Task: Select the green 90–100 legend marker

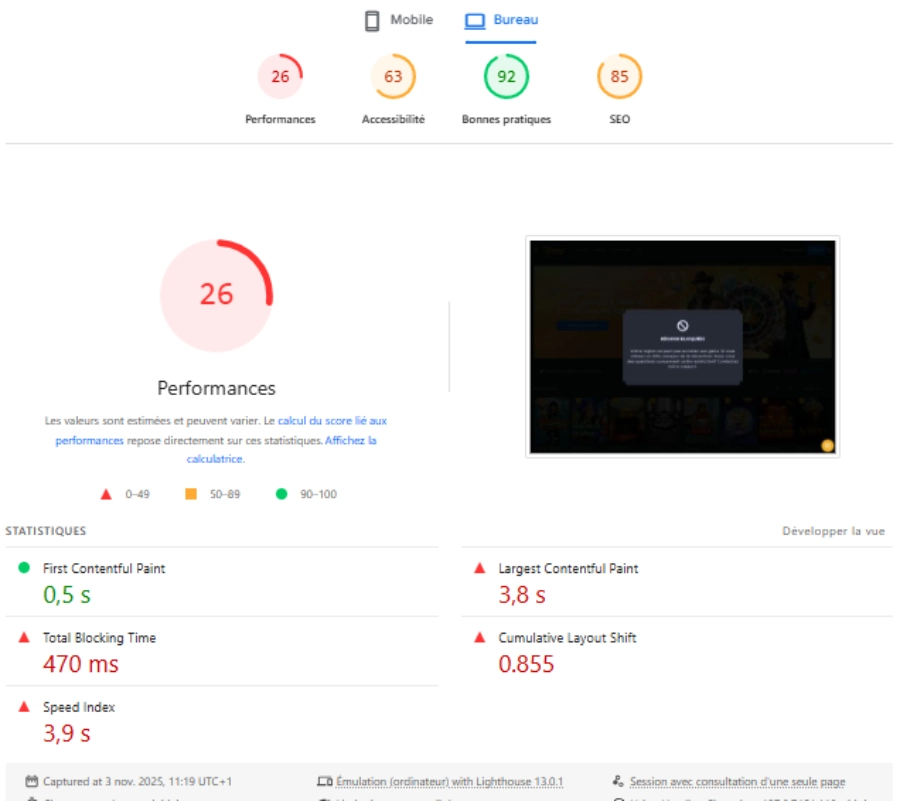Action: click(280, 492)
